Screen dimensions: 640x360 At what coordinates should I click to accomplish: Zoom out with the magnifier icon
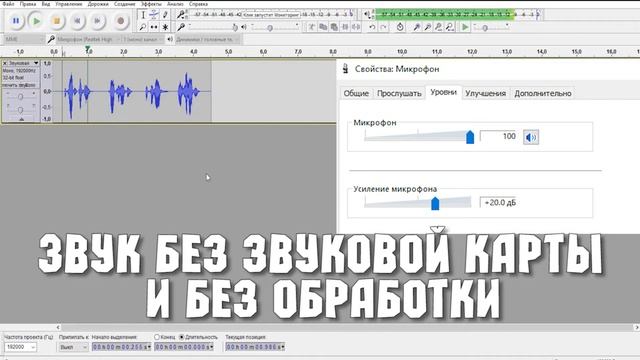click(x=427, y=27)
